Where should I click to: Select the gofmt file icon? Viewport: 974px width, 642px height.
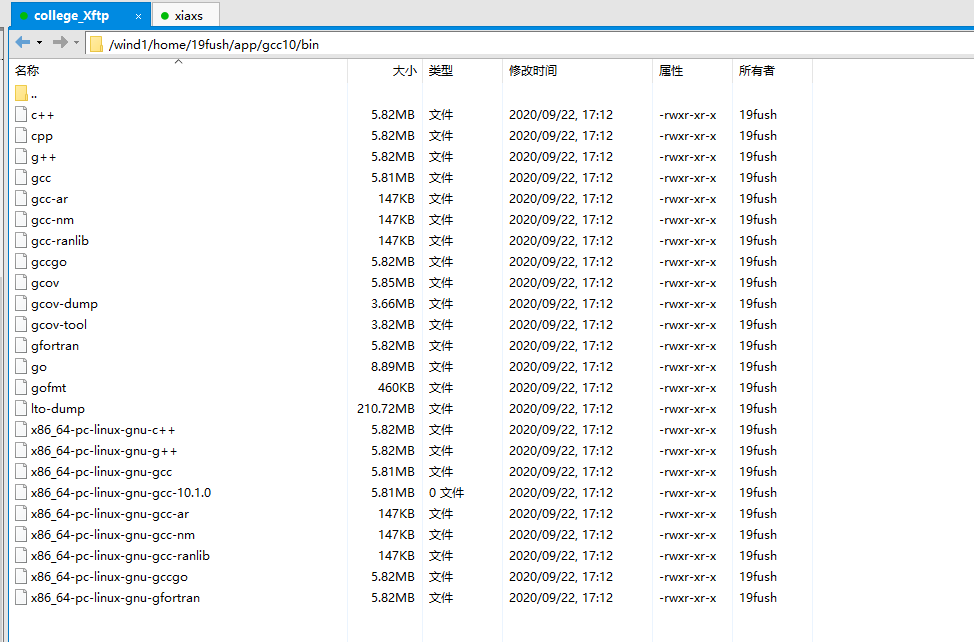(21, 387)
